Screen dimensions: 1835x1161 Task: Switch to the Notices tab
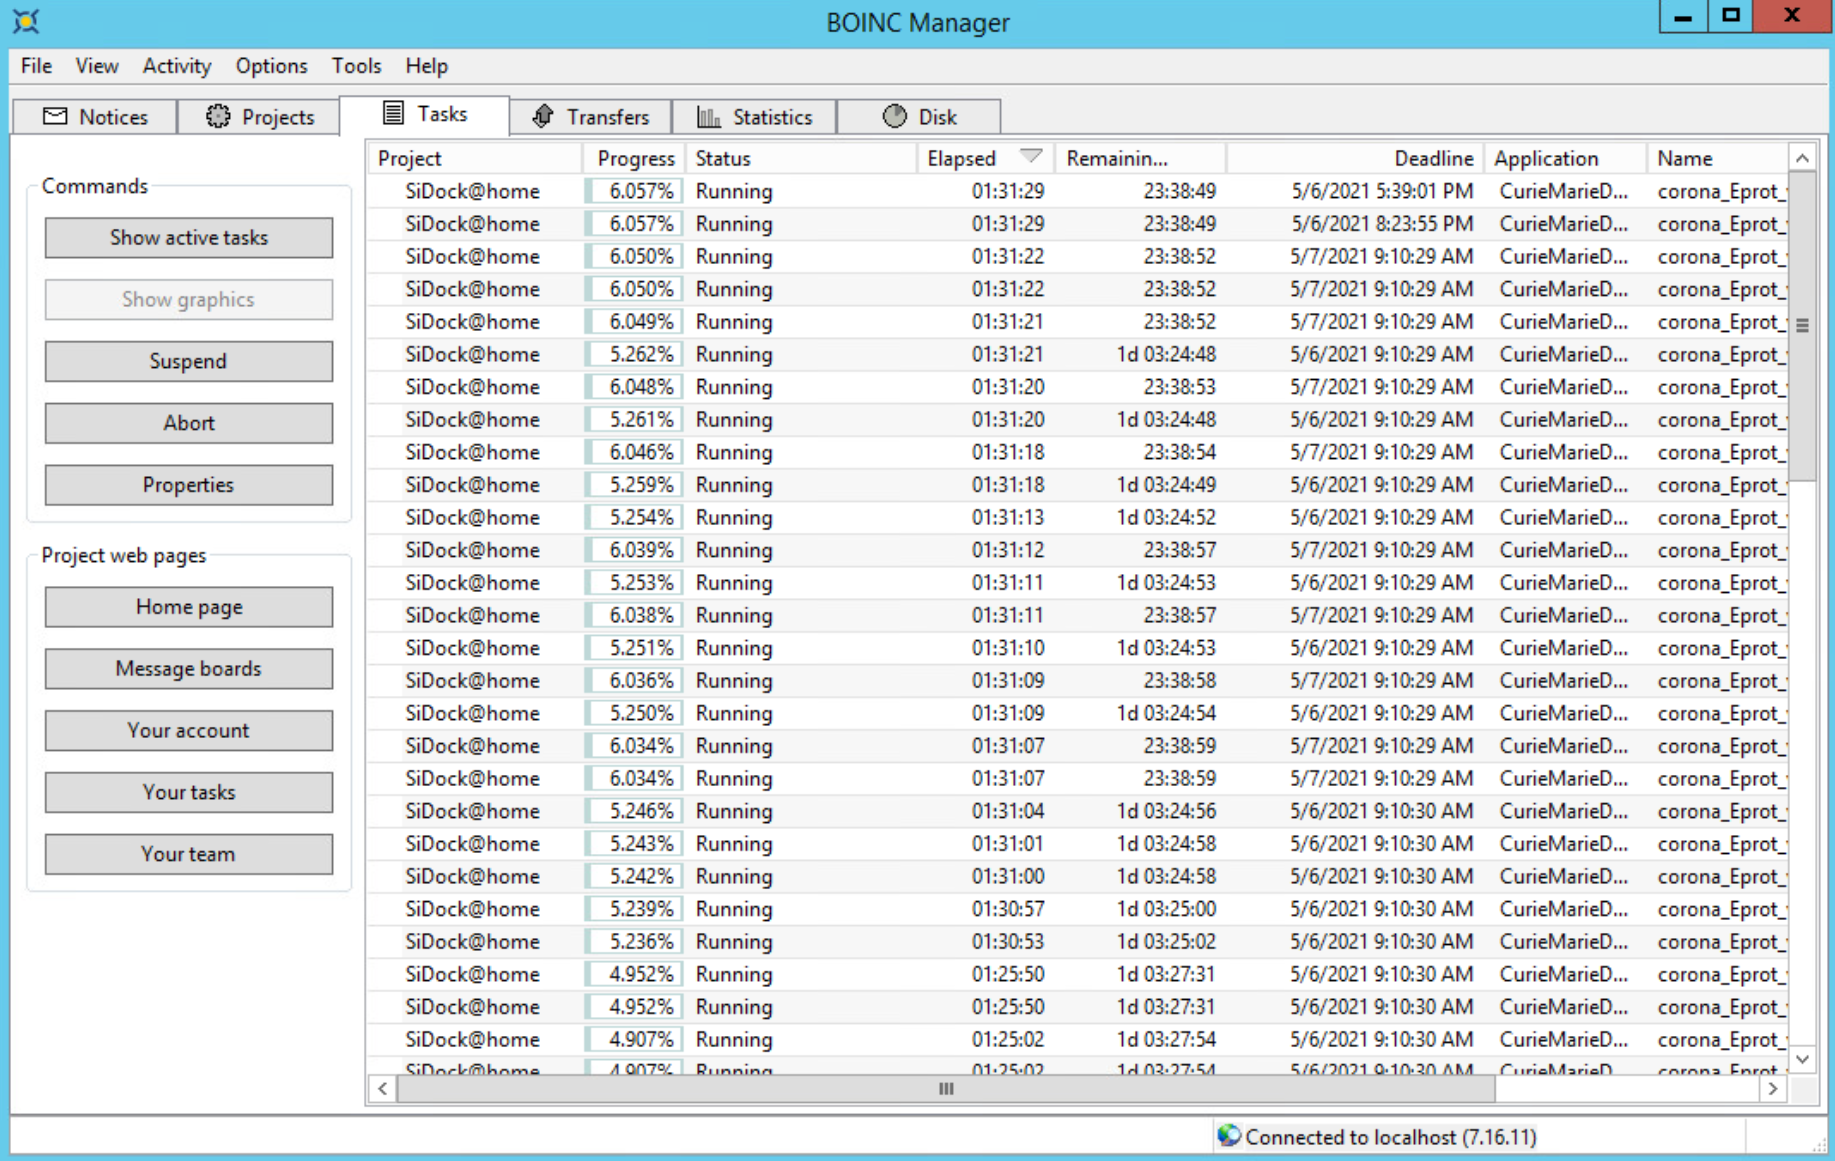[x=95, y=117]
